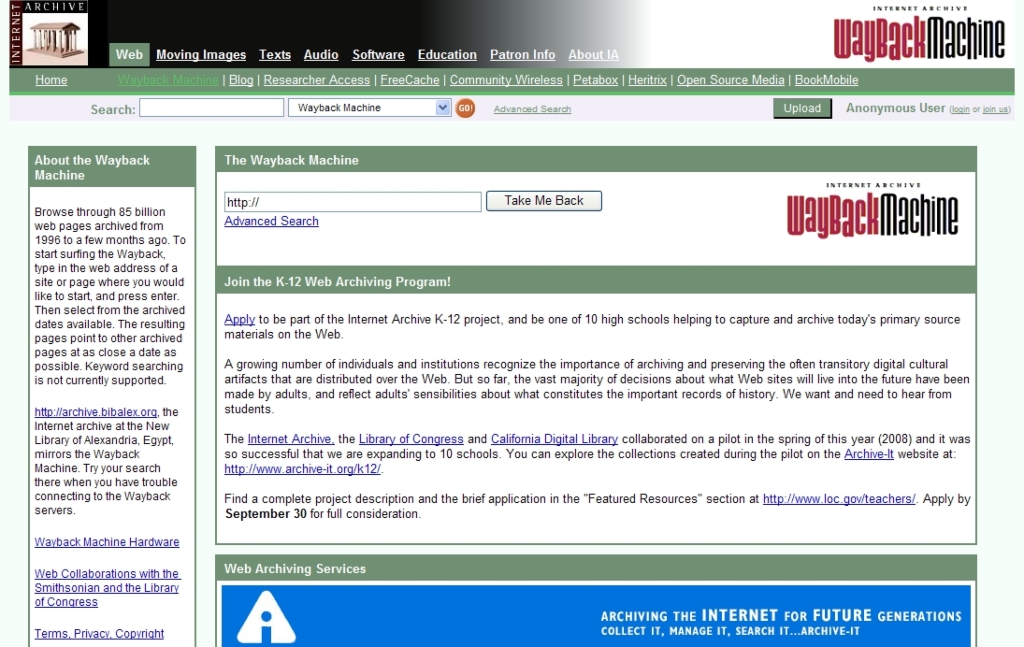Click the top Search text field
The width and height of the screenshot is (1024, 647).
[212, 108]
